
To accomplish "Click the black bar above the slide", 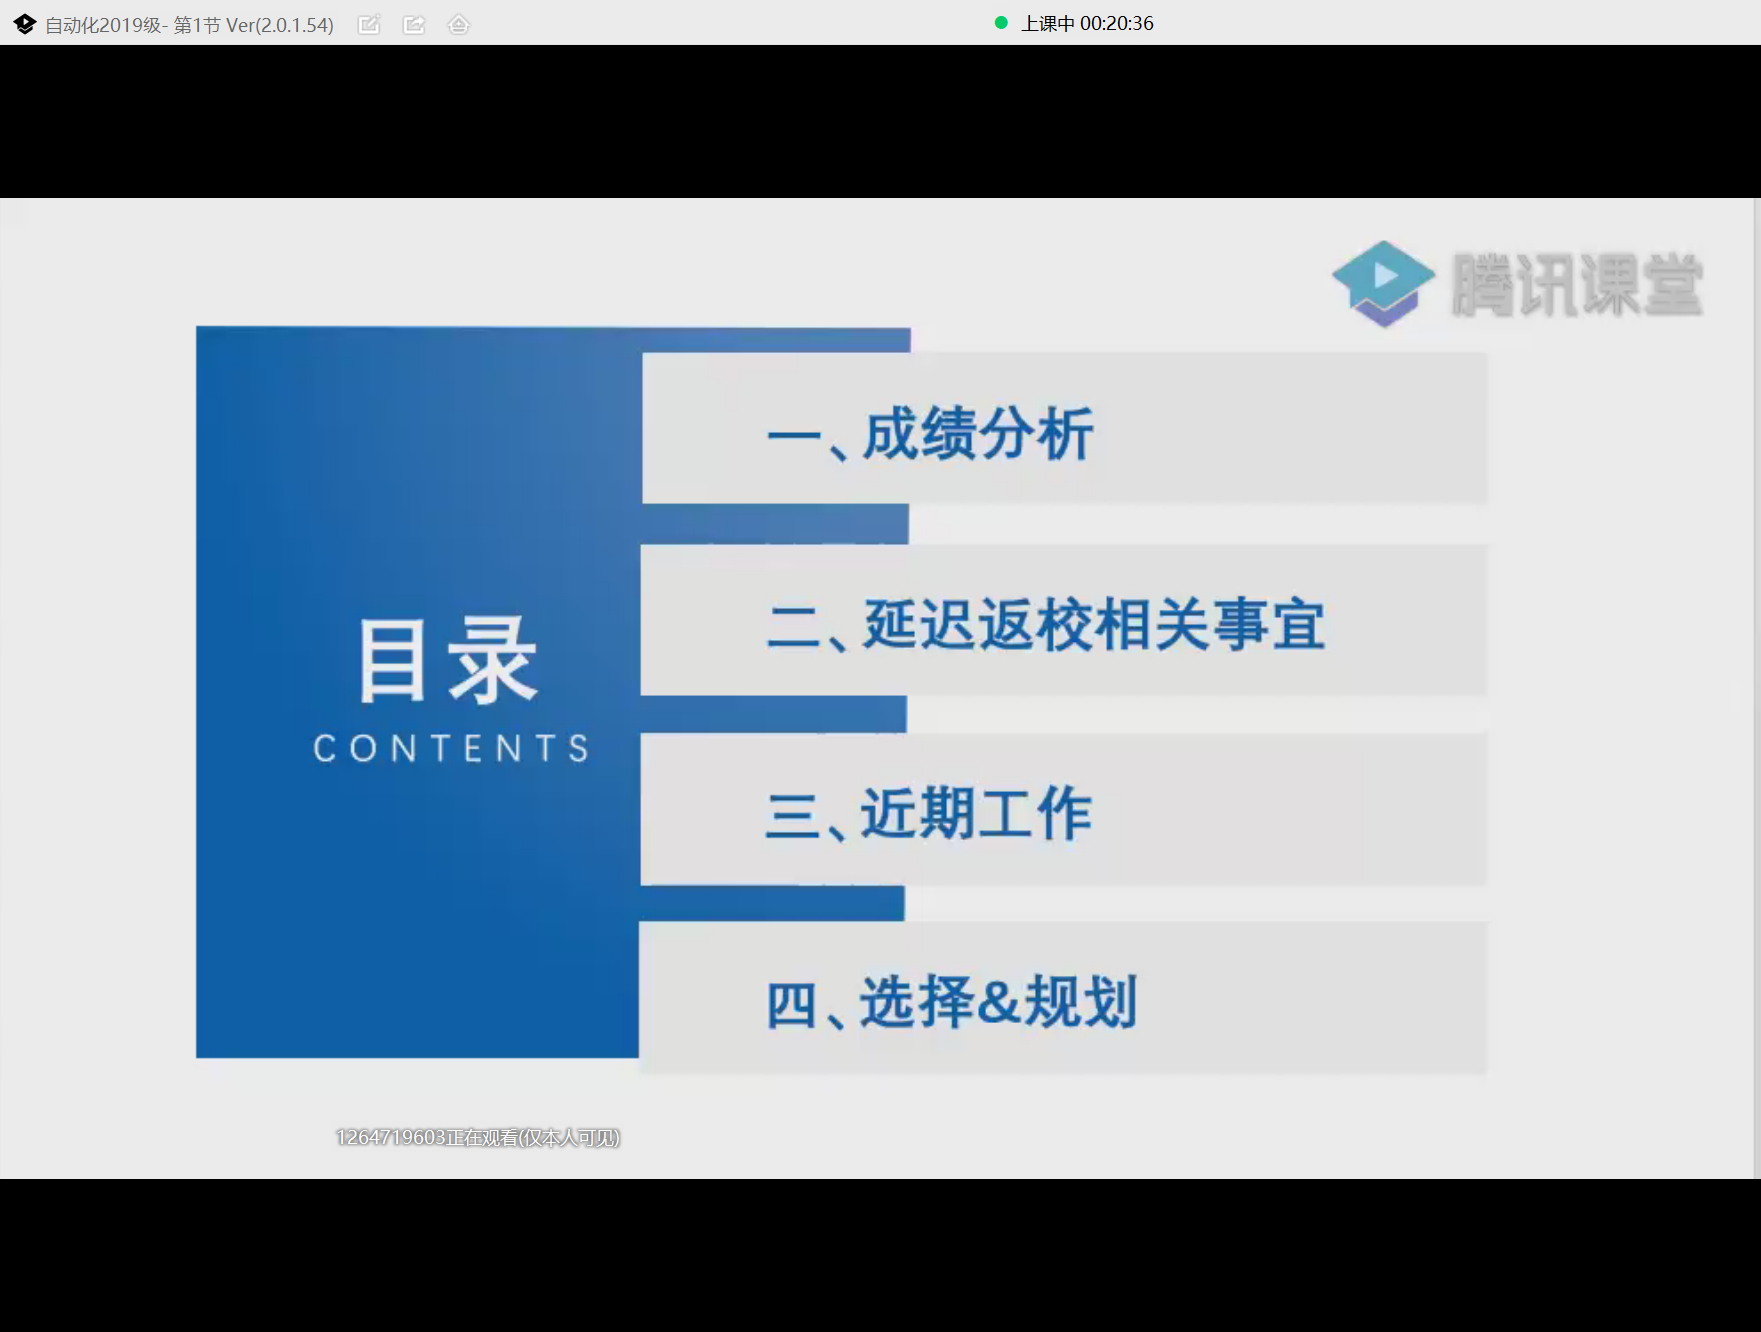I will point(880,121).
